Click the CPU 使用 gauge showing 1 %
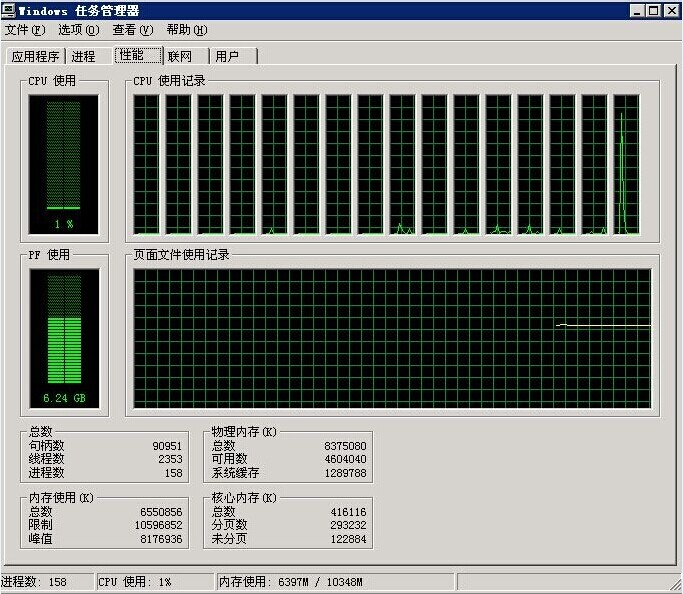Screen dimensions: 683x594 (x=64, y=165)
